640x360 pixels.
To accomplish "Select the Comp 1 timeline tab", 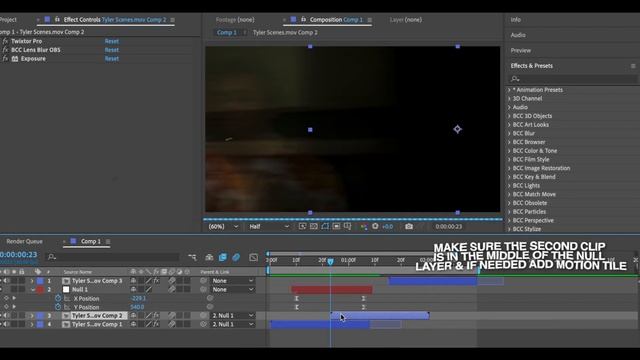I will [x=90, y=241].
